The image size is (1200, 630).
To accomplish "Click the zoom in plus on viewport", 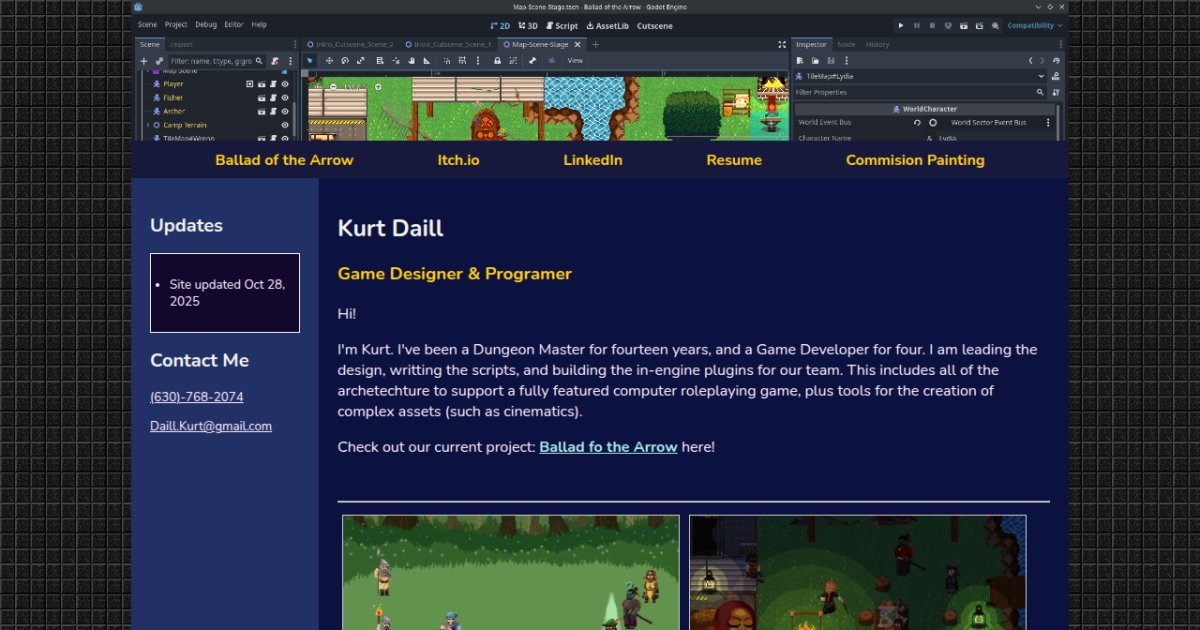I will pyautogui.click(x=378, y=87).
